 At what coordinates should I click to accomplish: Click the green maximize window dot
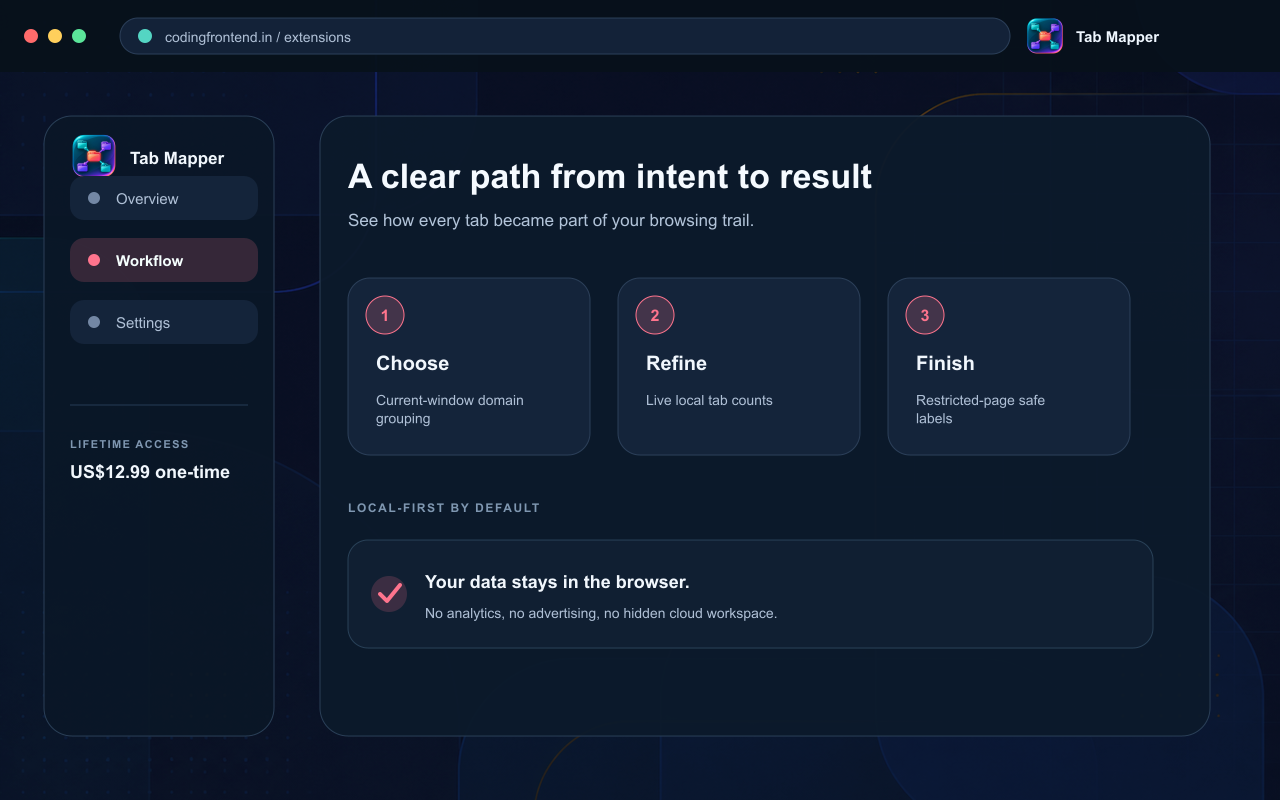tap(79, 36)
